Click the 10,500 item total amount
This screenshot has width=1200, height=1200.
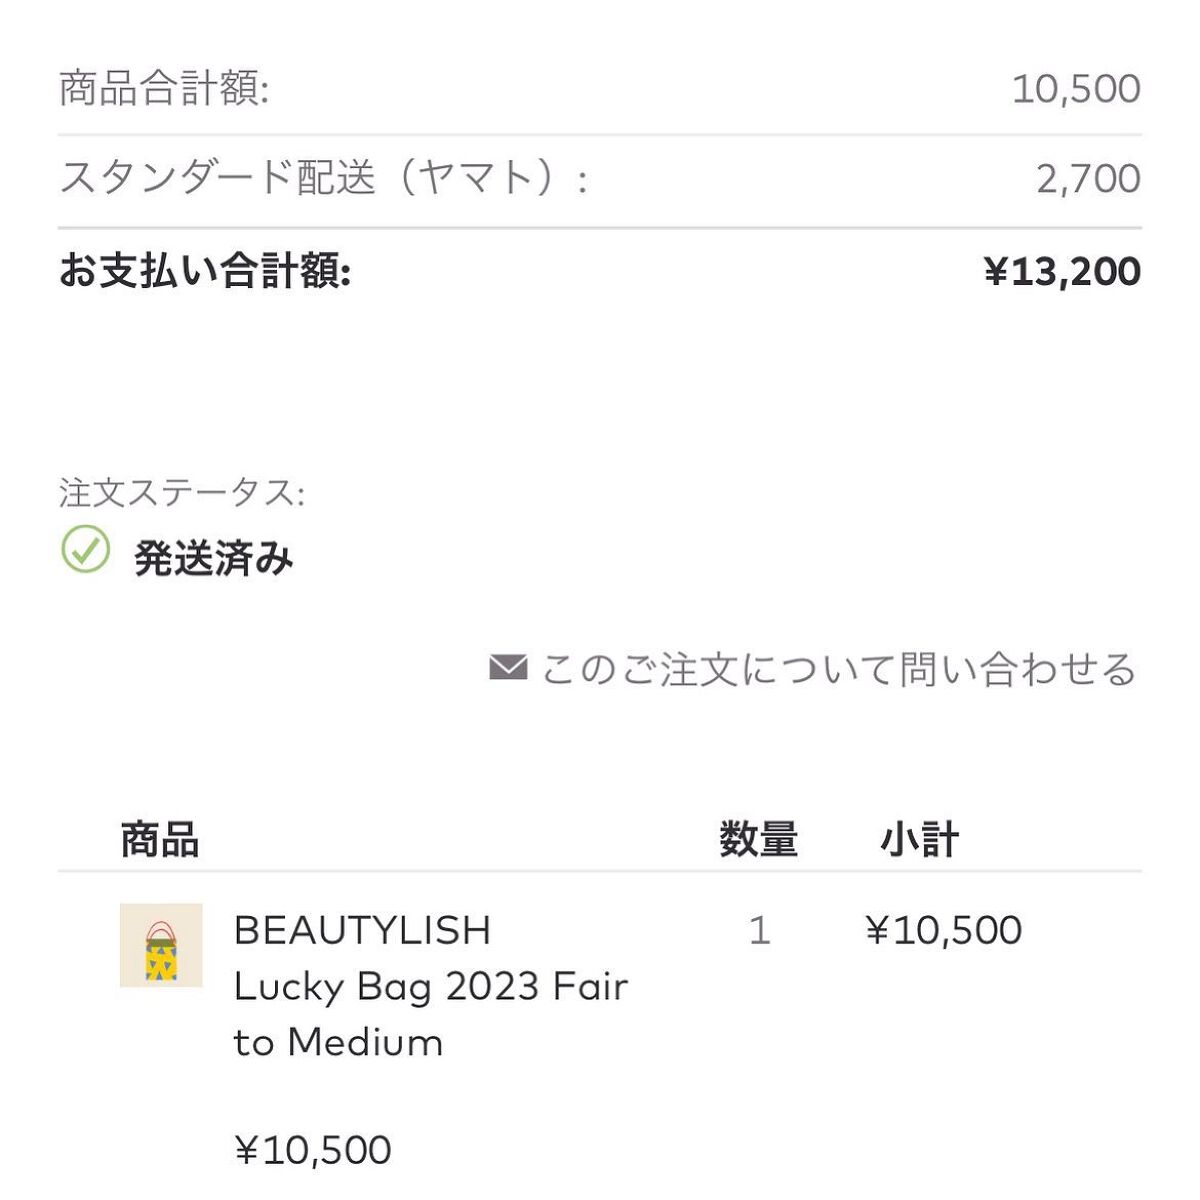point(1076,88)
